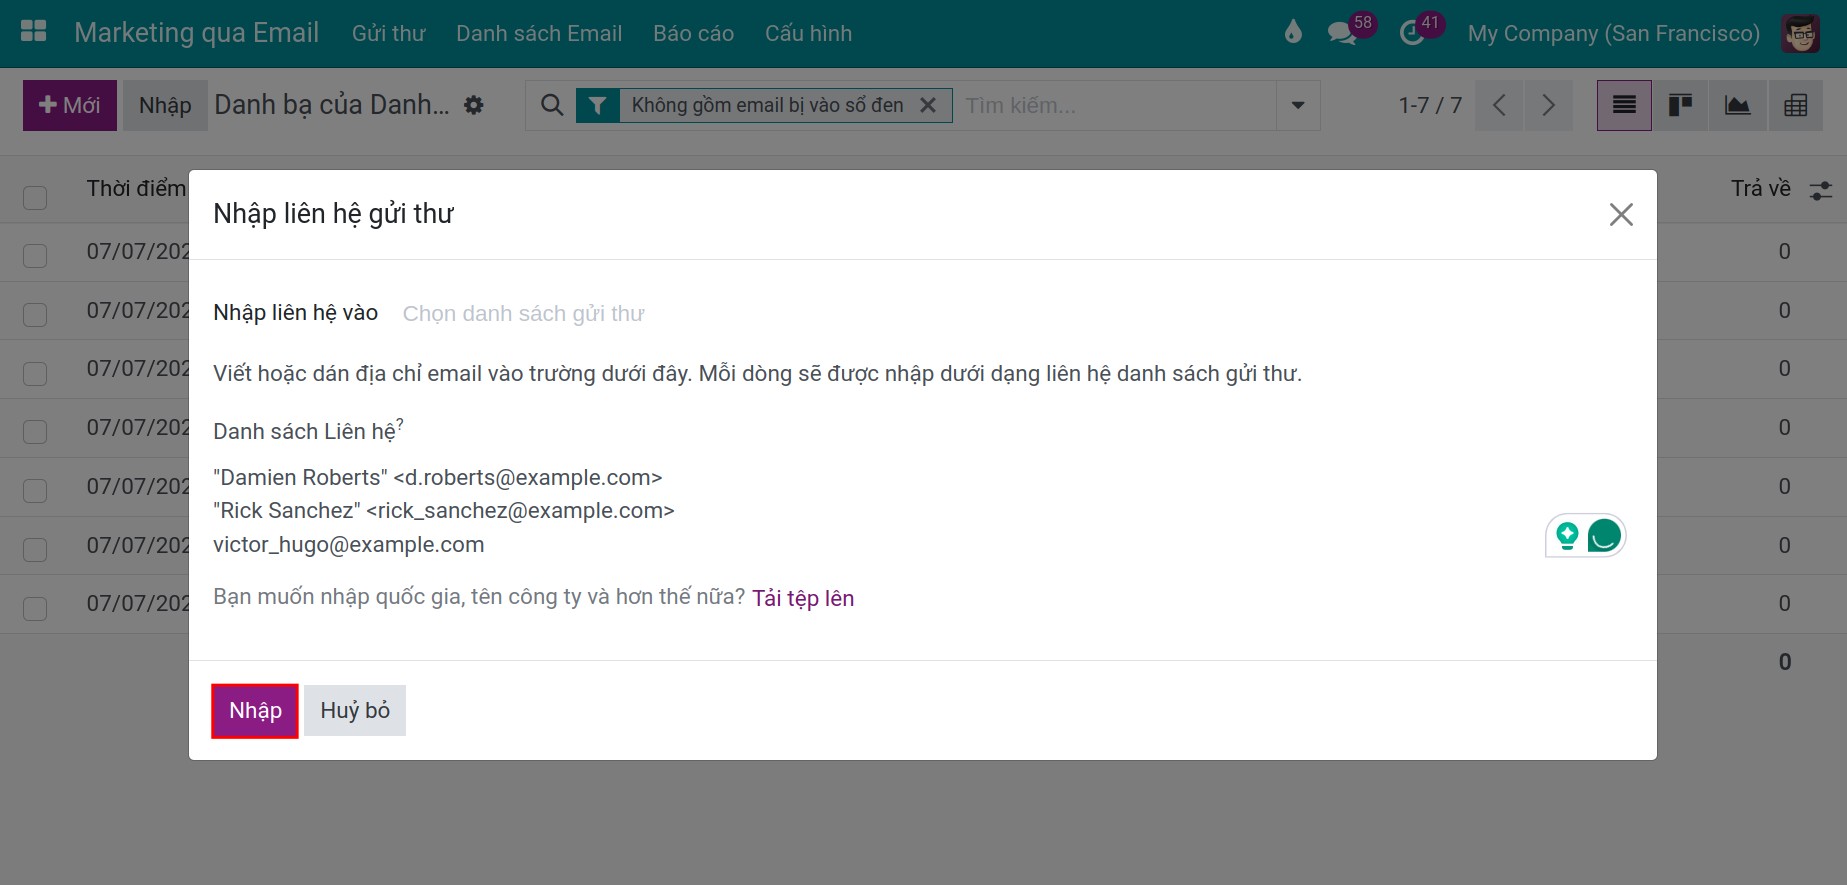Click the Marketing qua Email app title
1847x885 pixels.
(x=197, y=33)
